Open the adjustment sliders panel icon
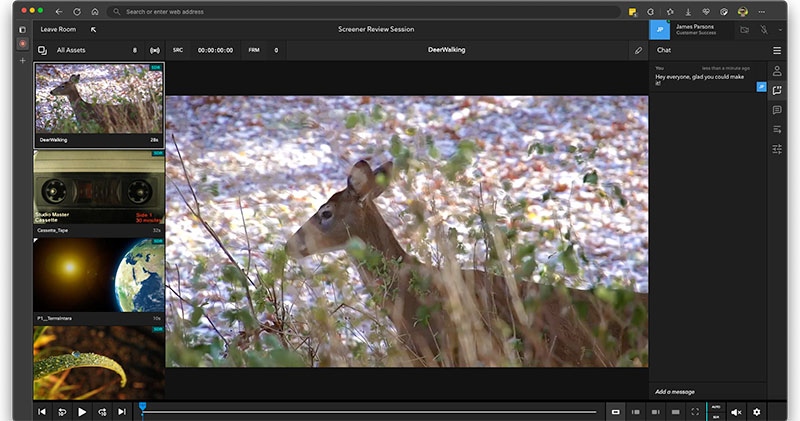The width and height of the screenshot is (800, 421). coord(777,149)
